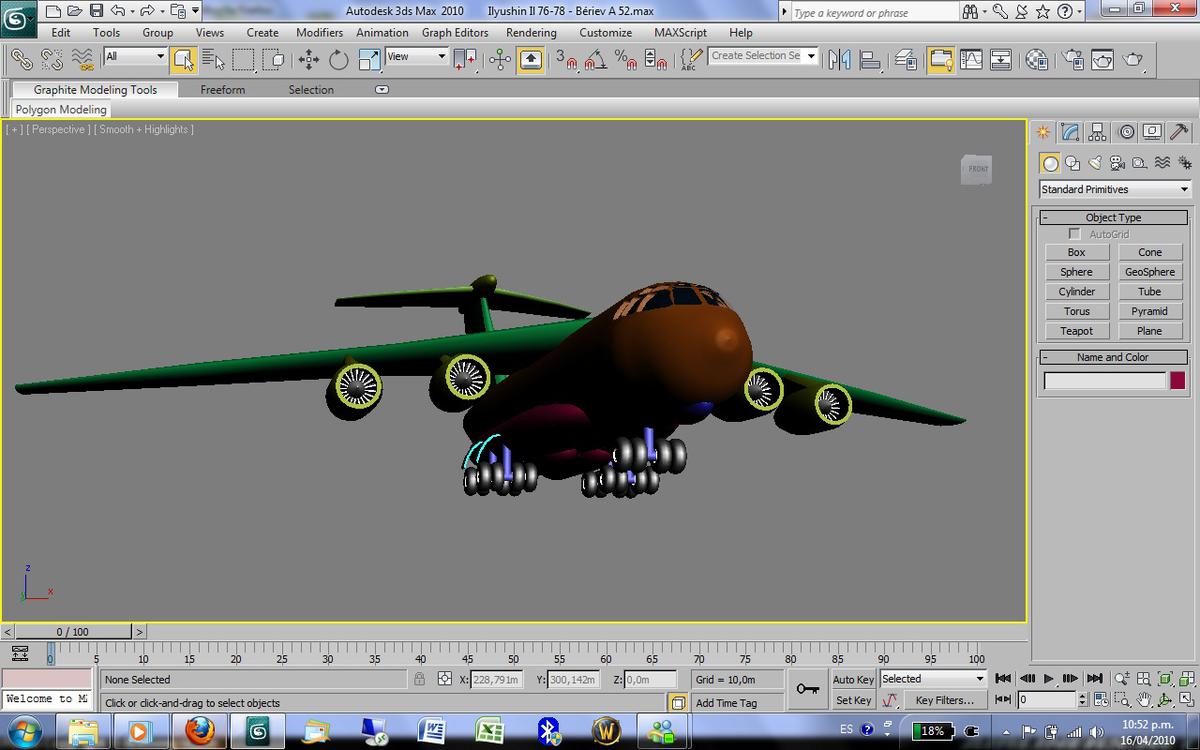
Task: Open Curve Editor icon
Action: [971, 60]
